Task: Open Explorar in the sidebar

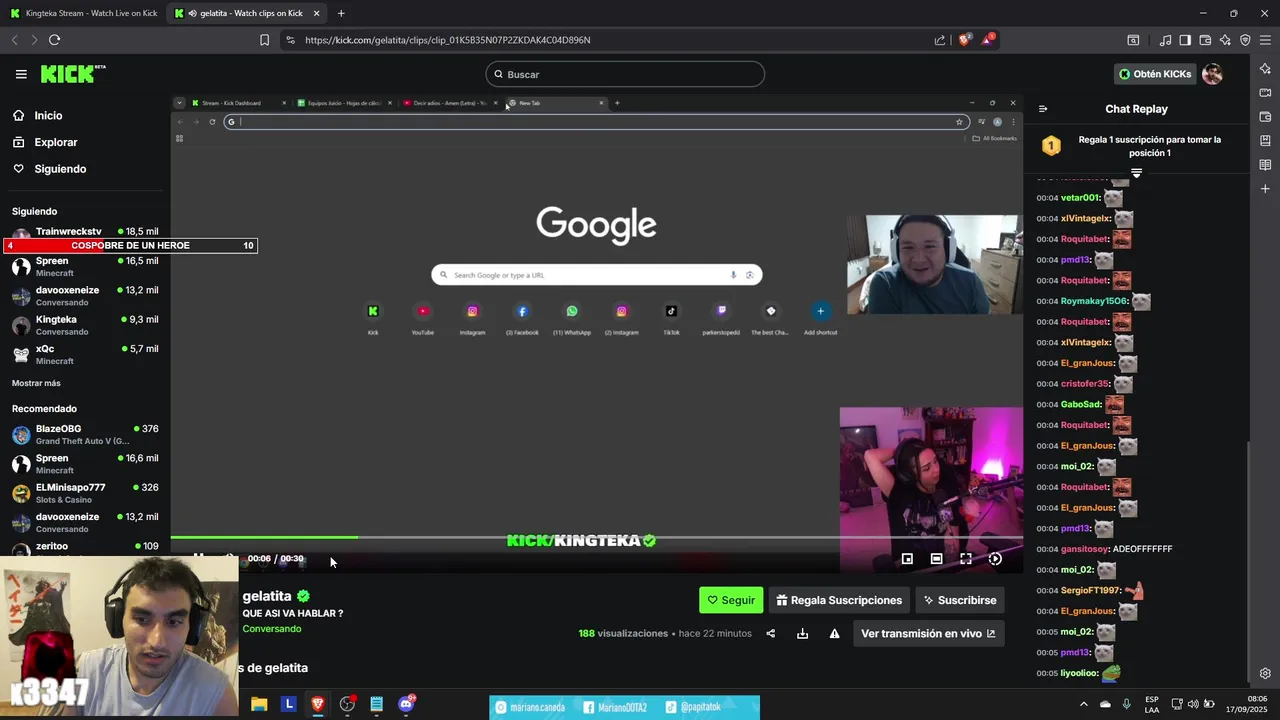Action: 55,142
